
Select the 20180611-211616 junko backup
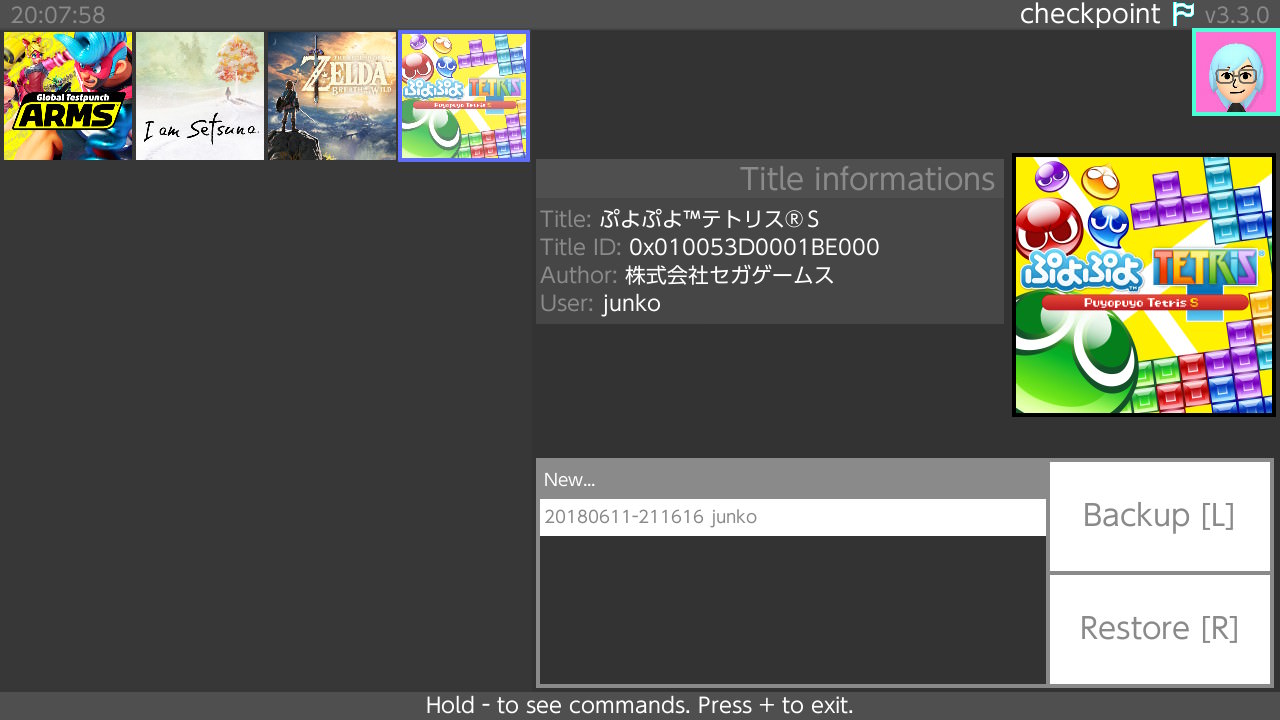793,517
